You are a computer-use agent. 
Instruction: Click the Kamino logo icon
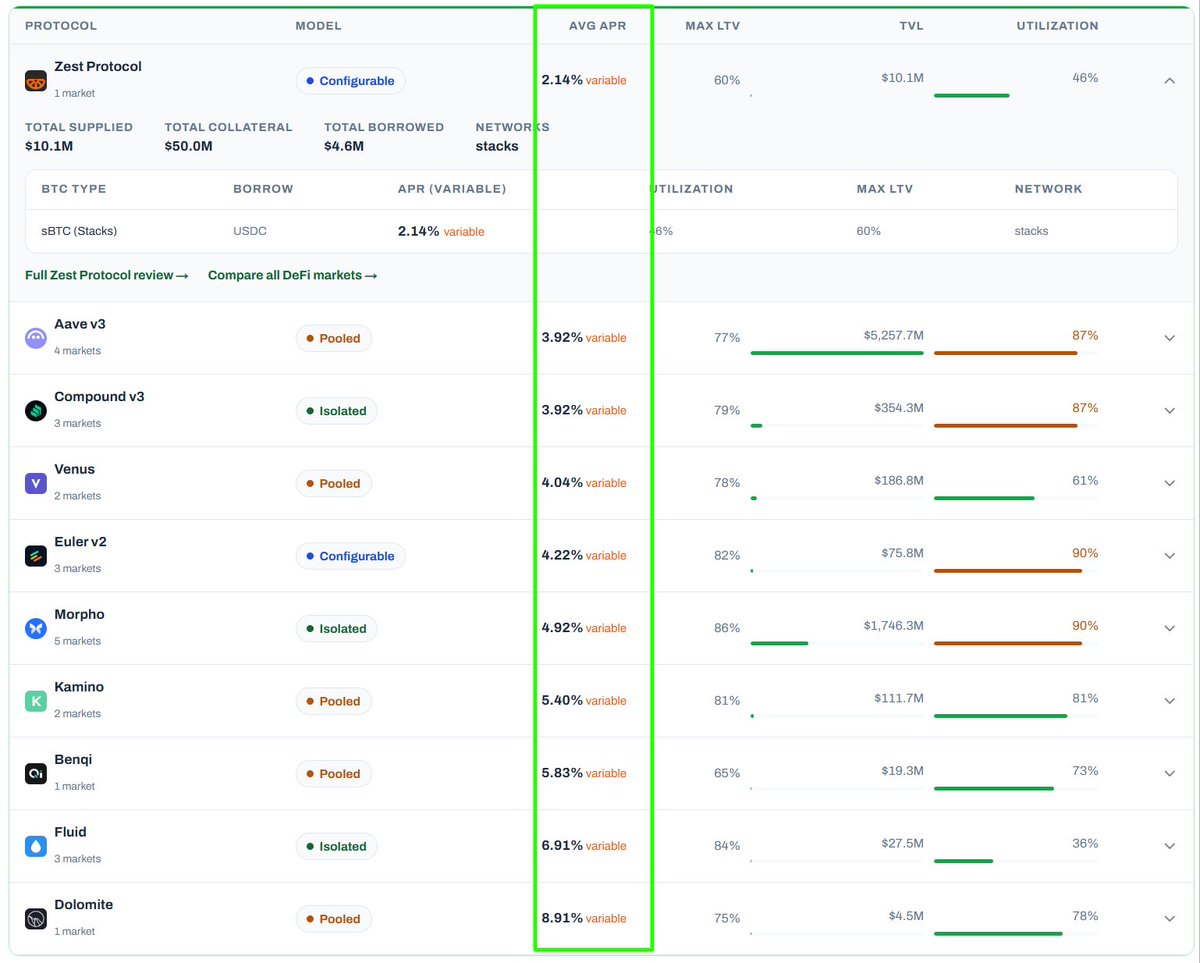click(x=36, y=701)
